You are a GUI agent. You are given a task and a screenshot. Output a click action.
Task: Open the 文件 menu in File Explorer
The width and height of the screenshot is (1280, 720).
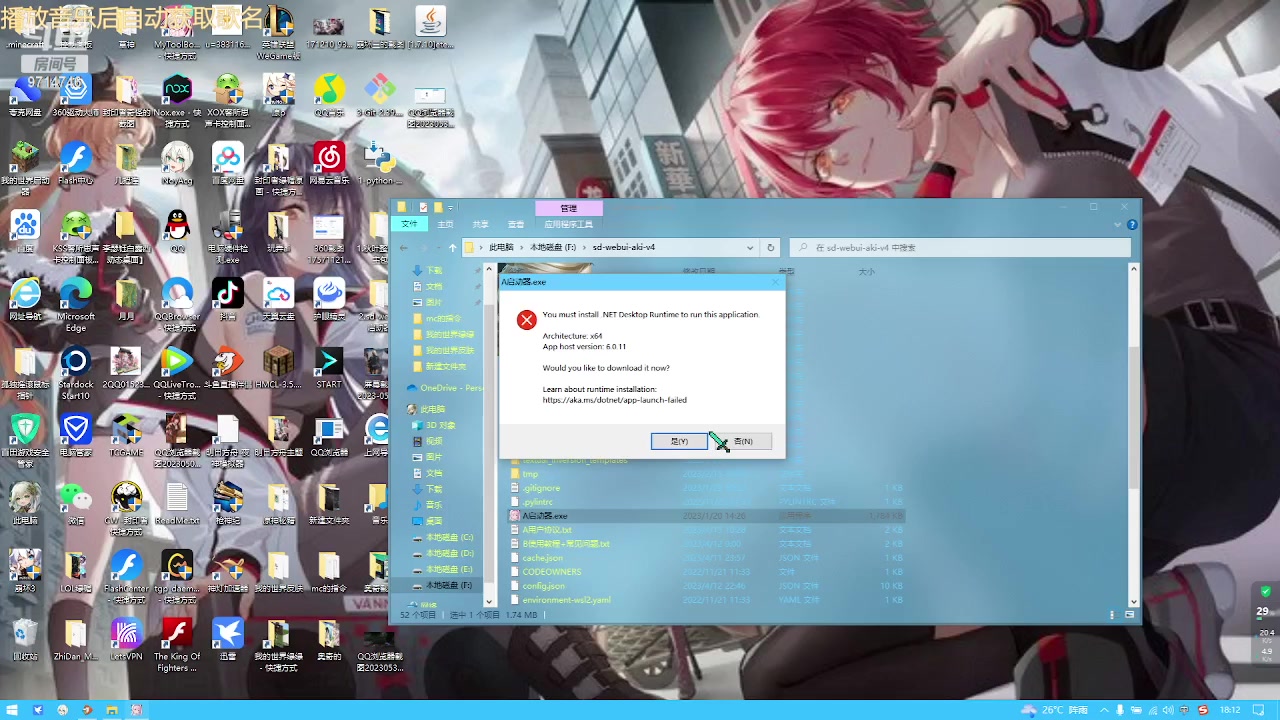[x=409, y=224]
